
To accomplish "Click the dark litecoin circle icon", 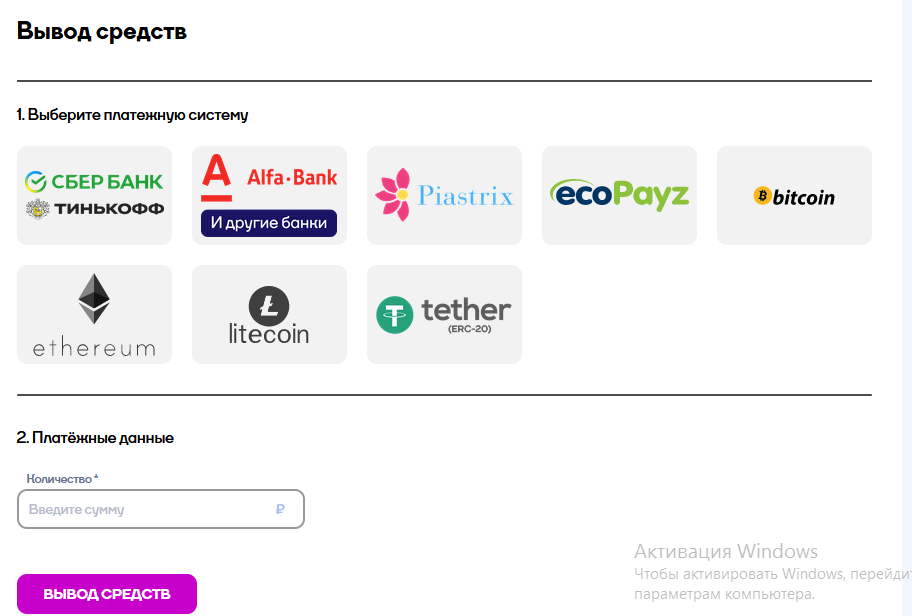I will pyautogui.click(x=269, y=305).
